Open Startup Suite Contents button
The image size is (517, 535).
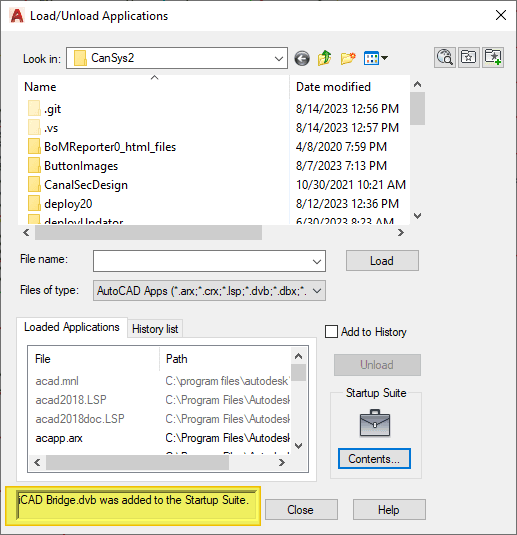[x=374, y=459]
